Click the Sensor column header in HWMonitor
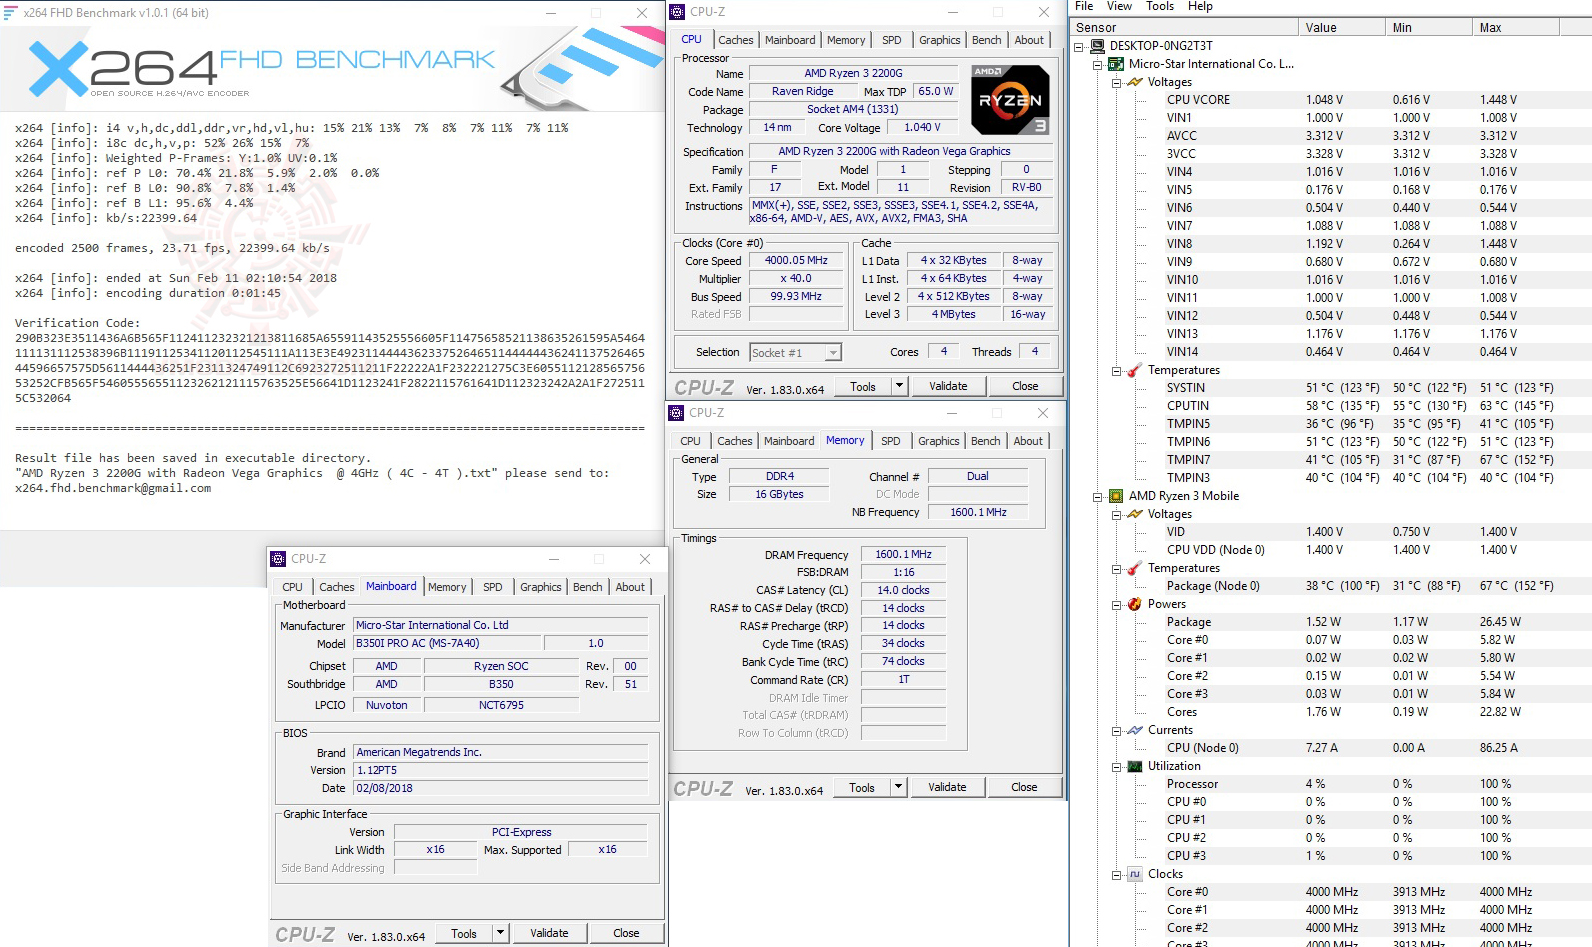Screen dimensions: 1592x947 click(x=1185, y=28)
